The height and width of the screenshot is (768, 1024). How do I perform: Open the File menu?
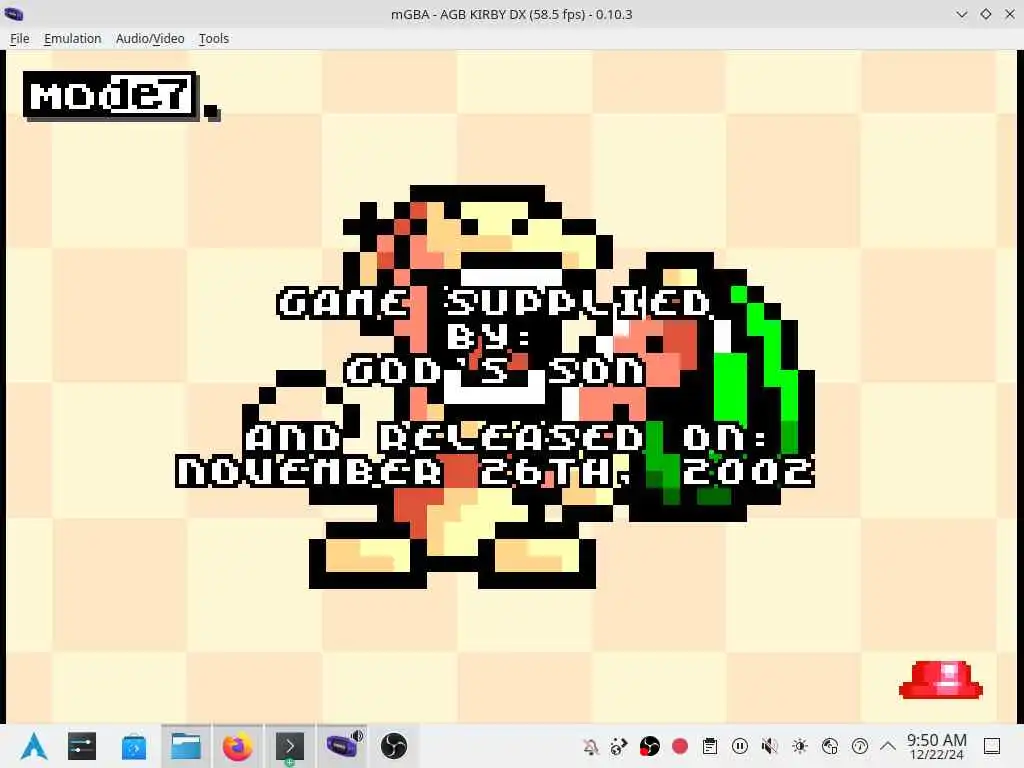20,39
